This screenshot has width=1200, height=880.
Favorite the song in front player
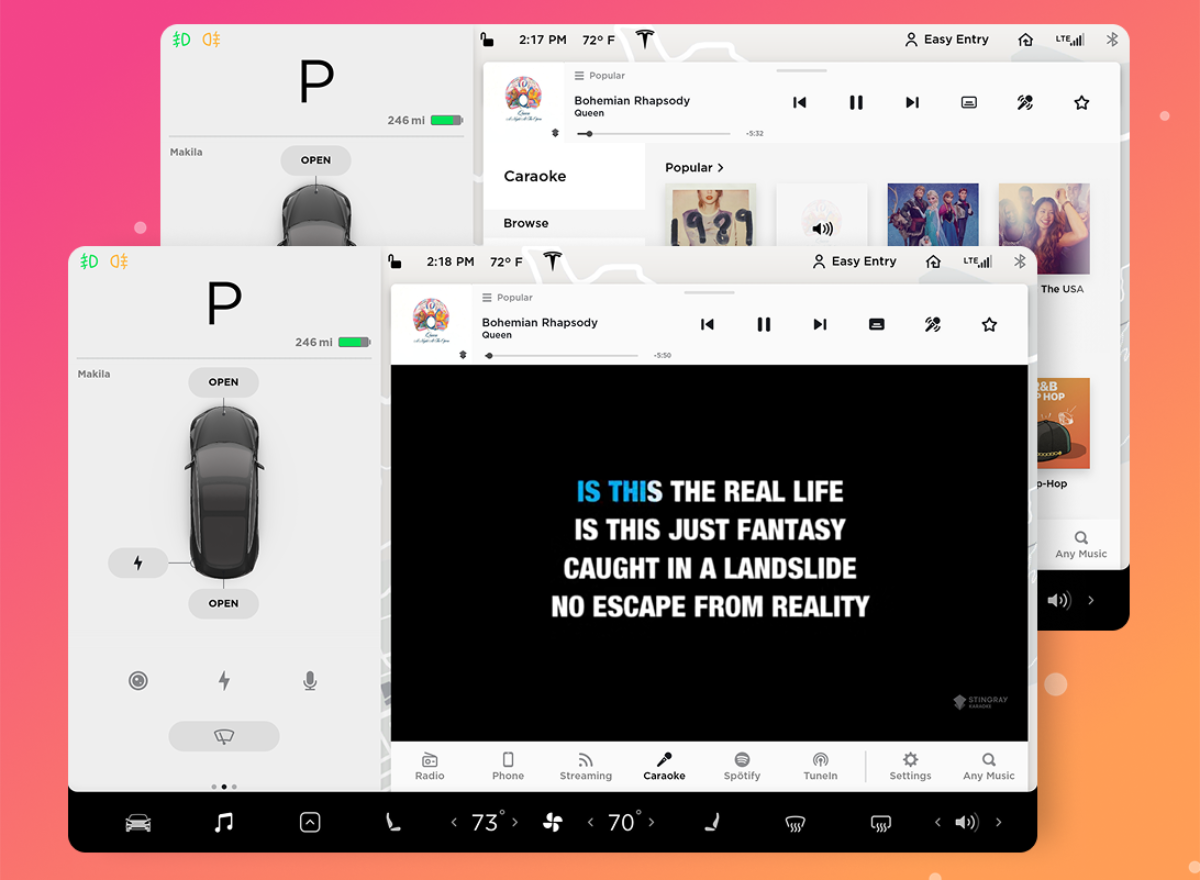989,324
